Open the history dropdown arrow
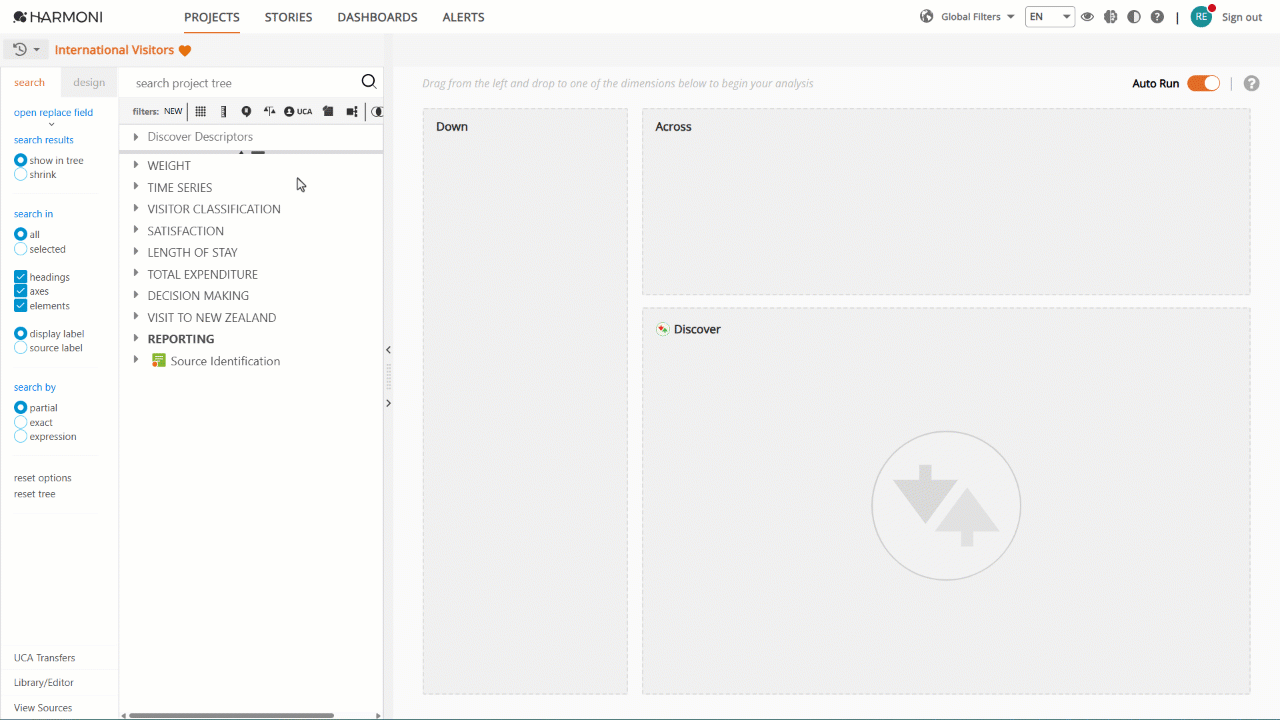 (37, 50)
